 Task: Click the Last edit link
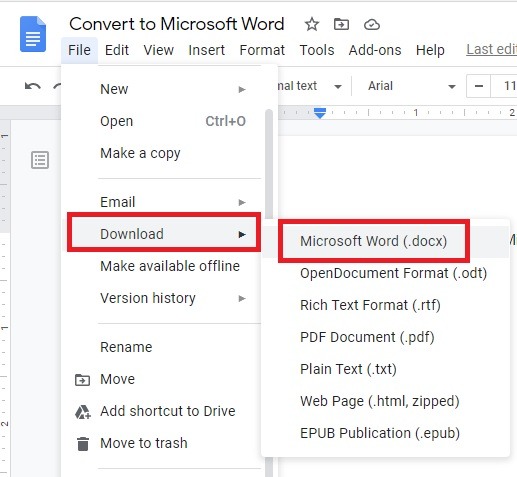coord(491,49)
